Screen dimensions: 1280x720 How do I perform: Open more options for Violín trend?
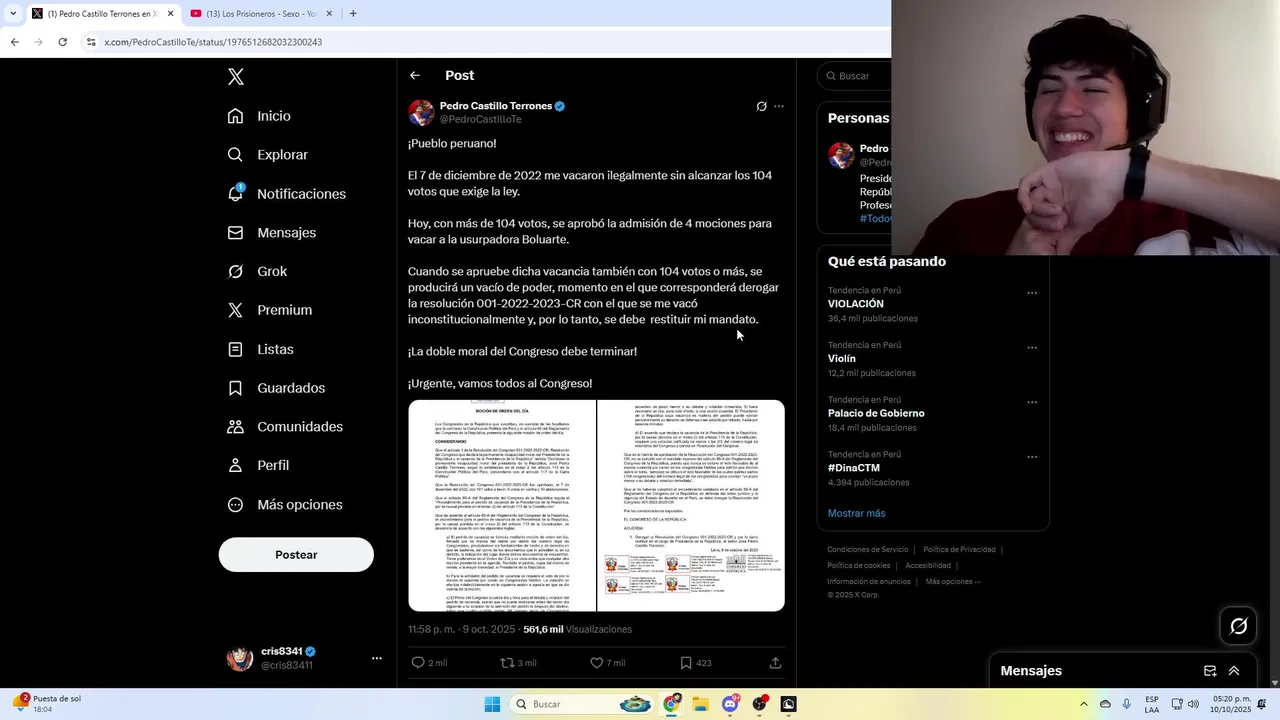(x=1032, y=348)
